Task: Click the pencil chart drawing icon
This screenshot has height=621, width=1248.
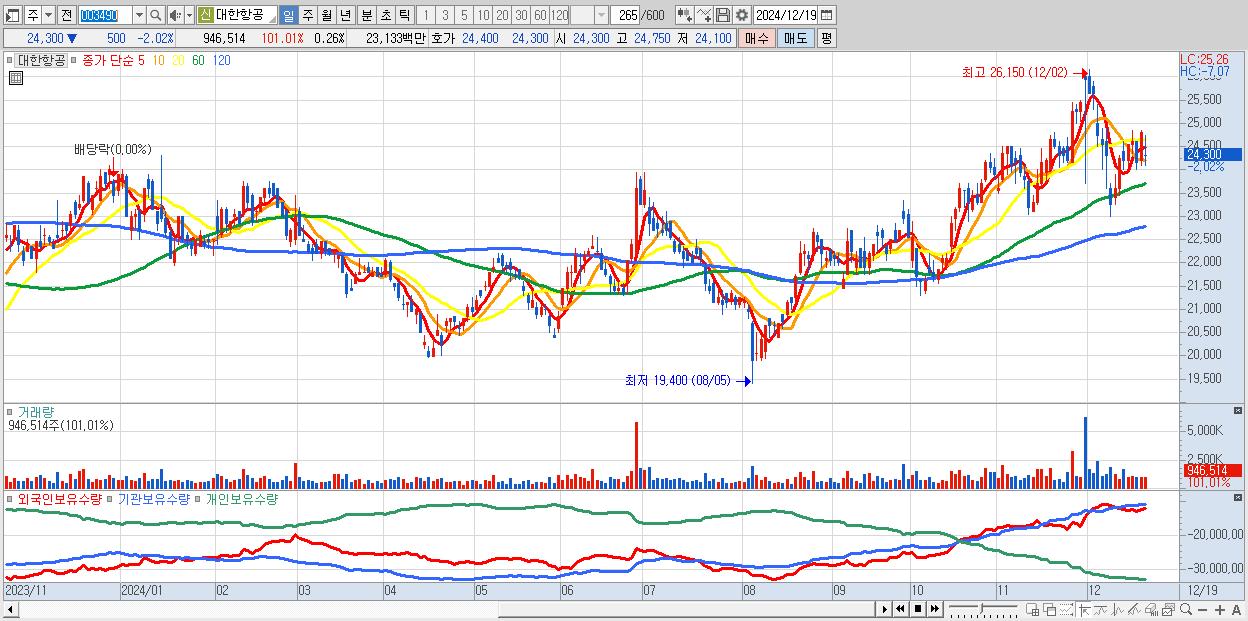Action: 1134,609
